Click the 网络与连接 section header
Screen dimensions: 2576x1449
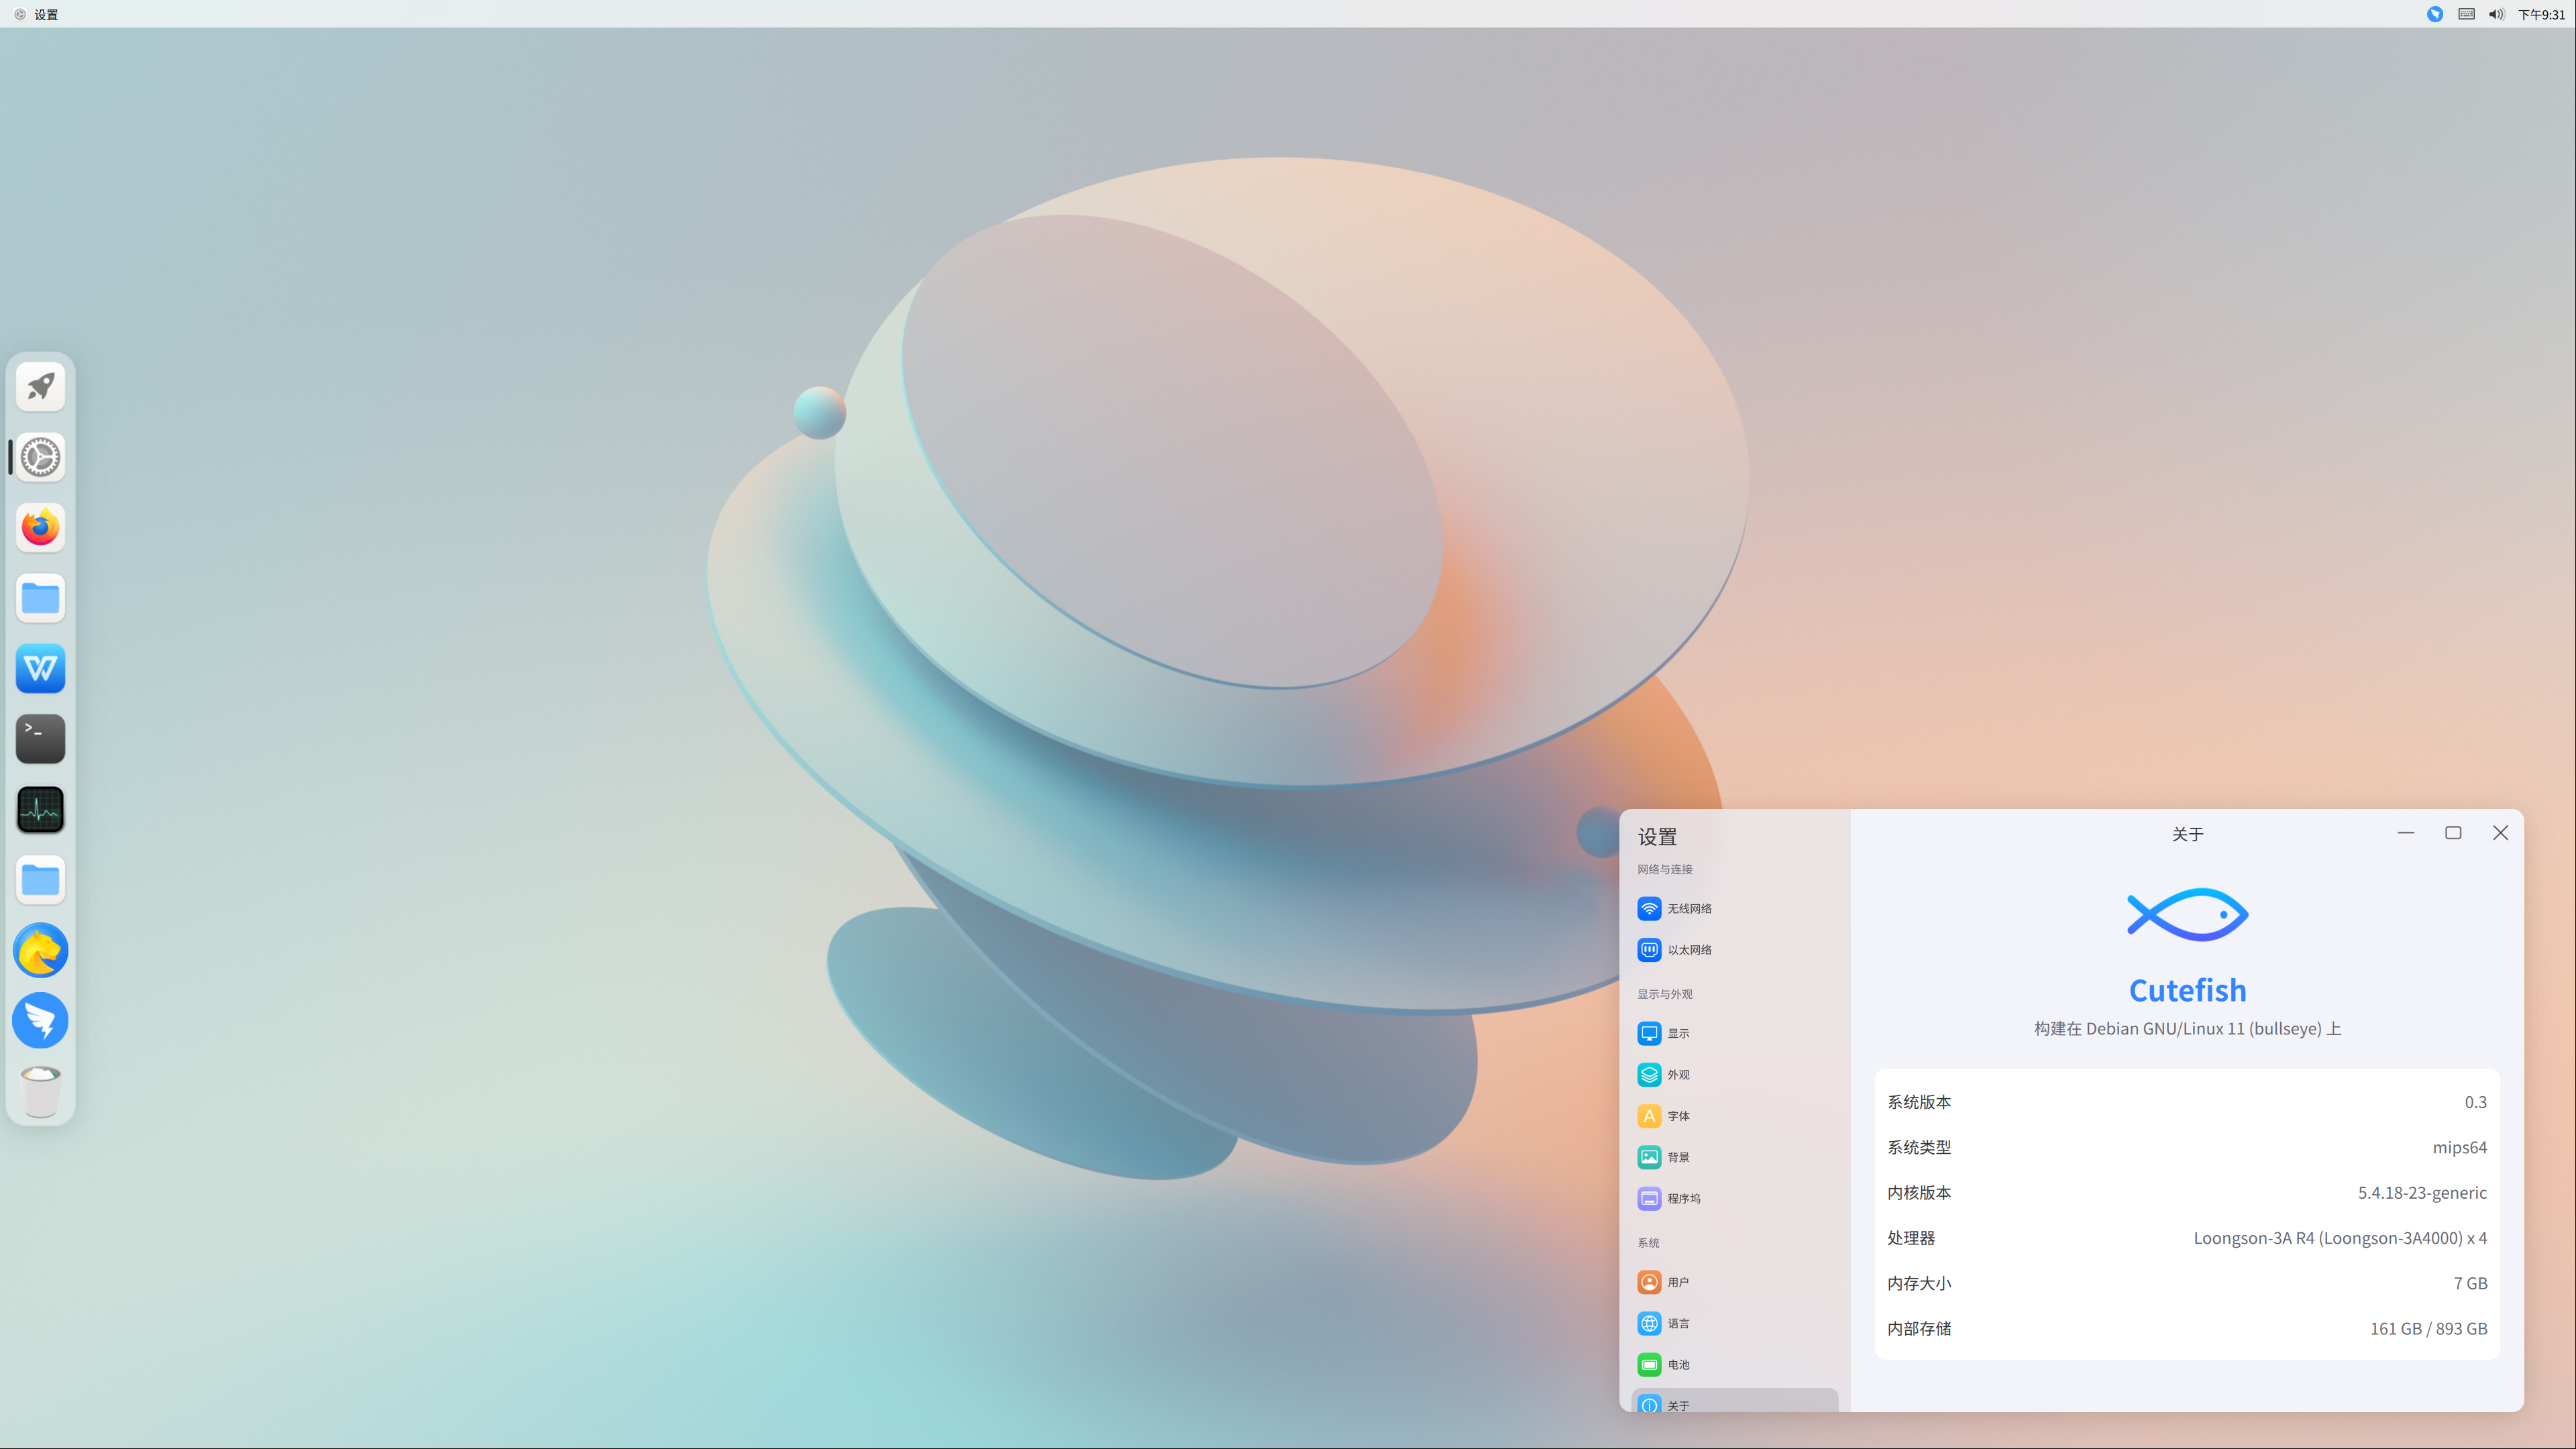pyautogui.click(x=1664, y=869)
